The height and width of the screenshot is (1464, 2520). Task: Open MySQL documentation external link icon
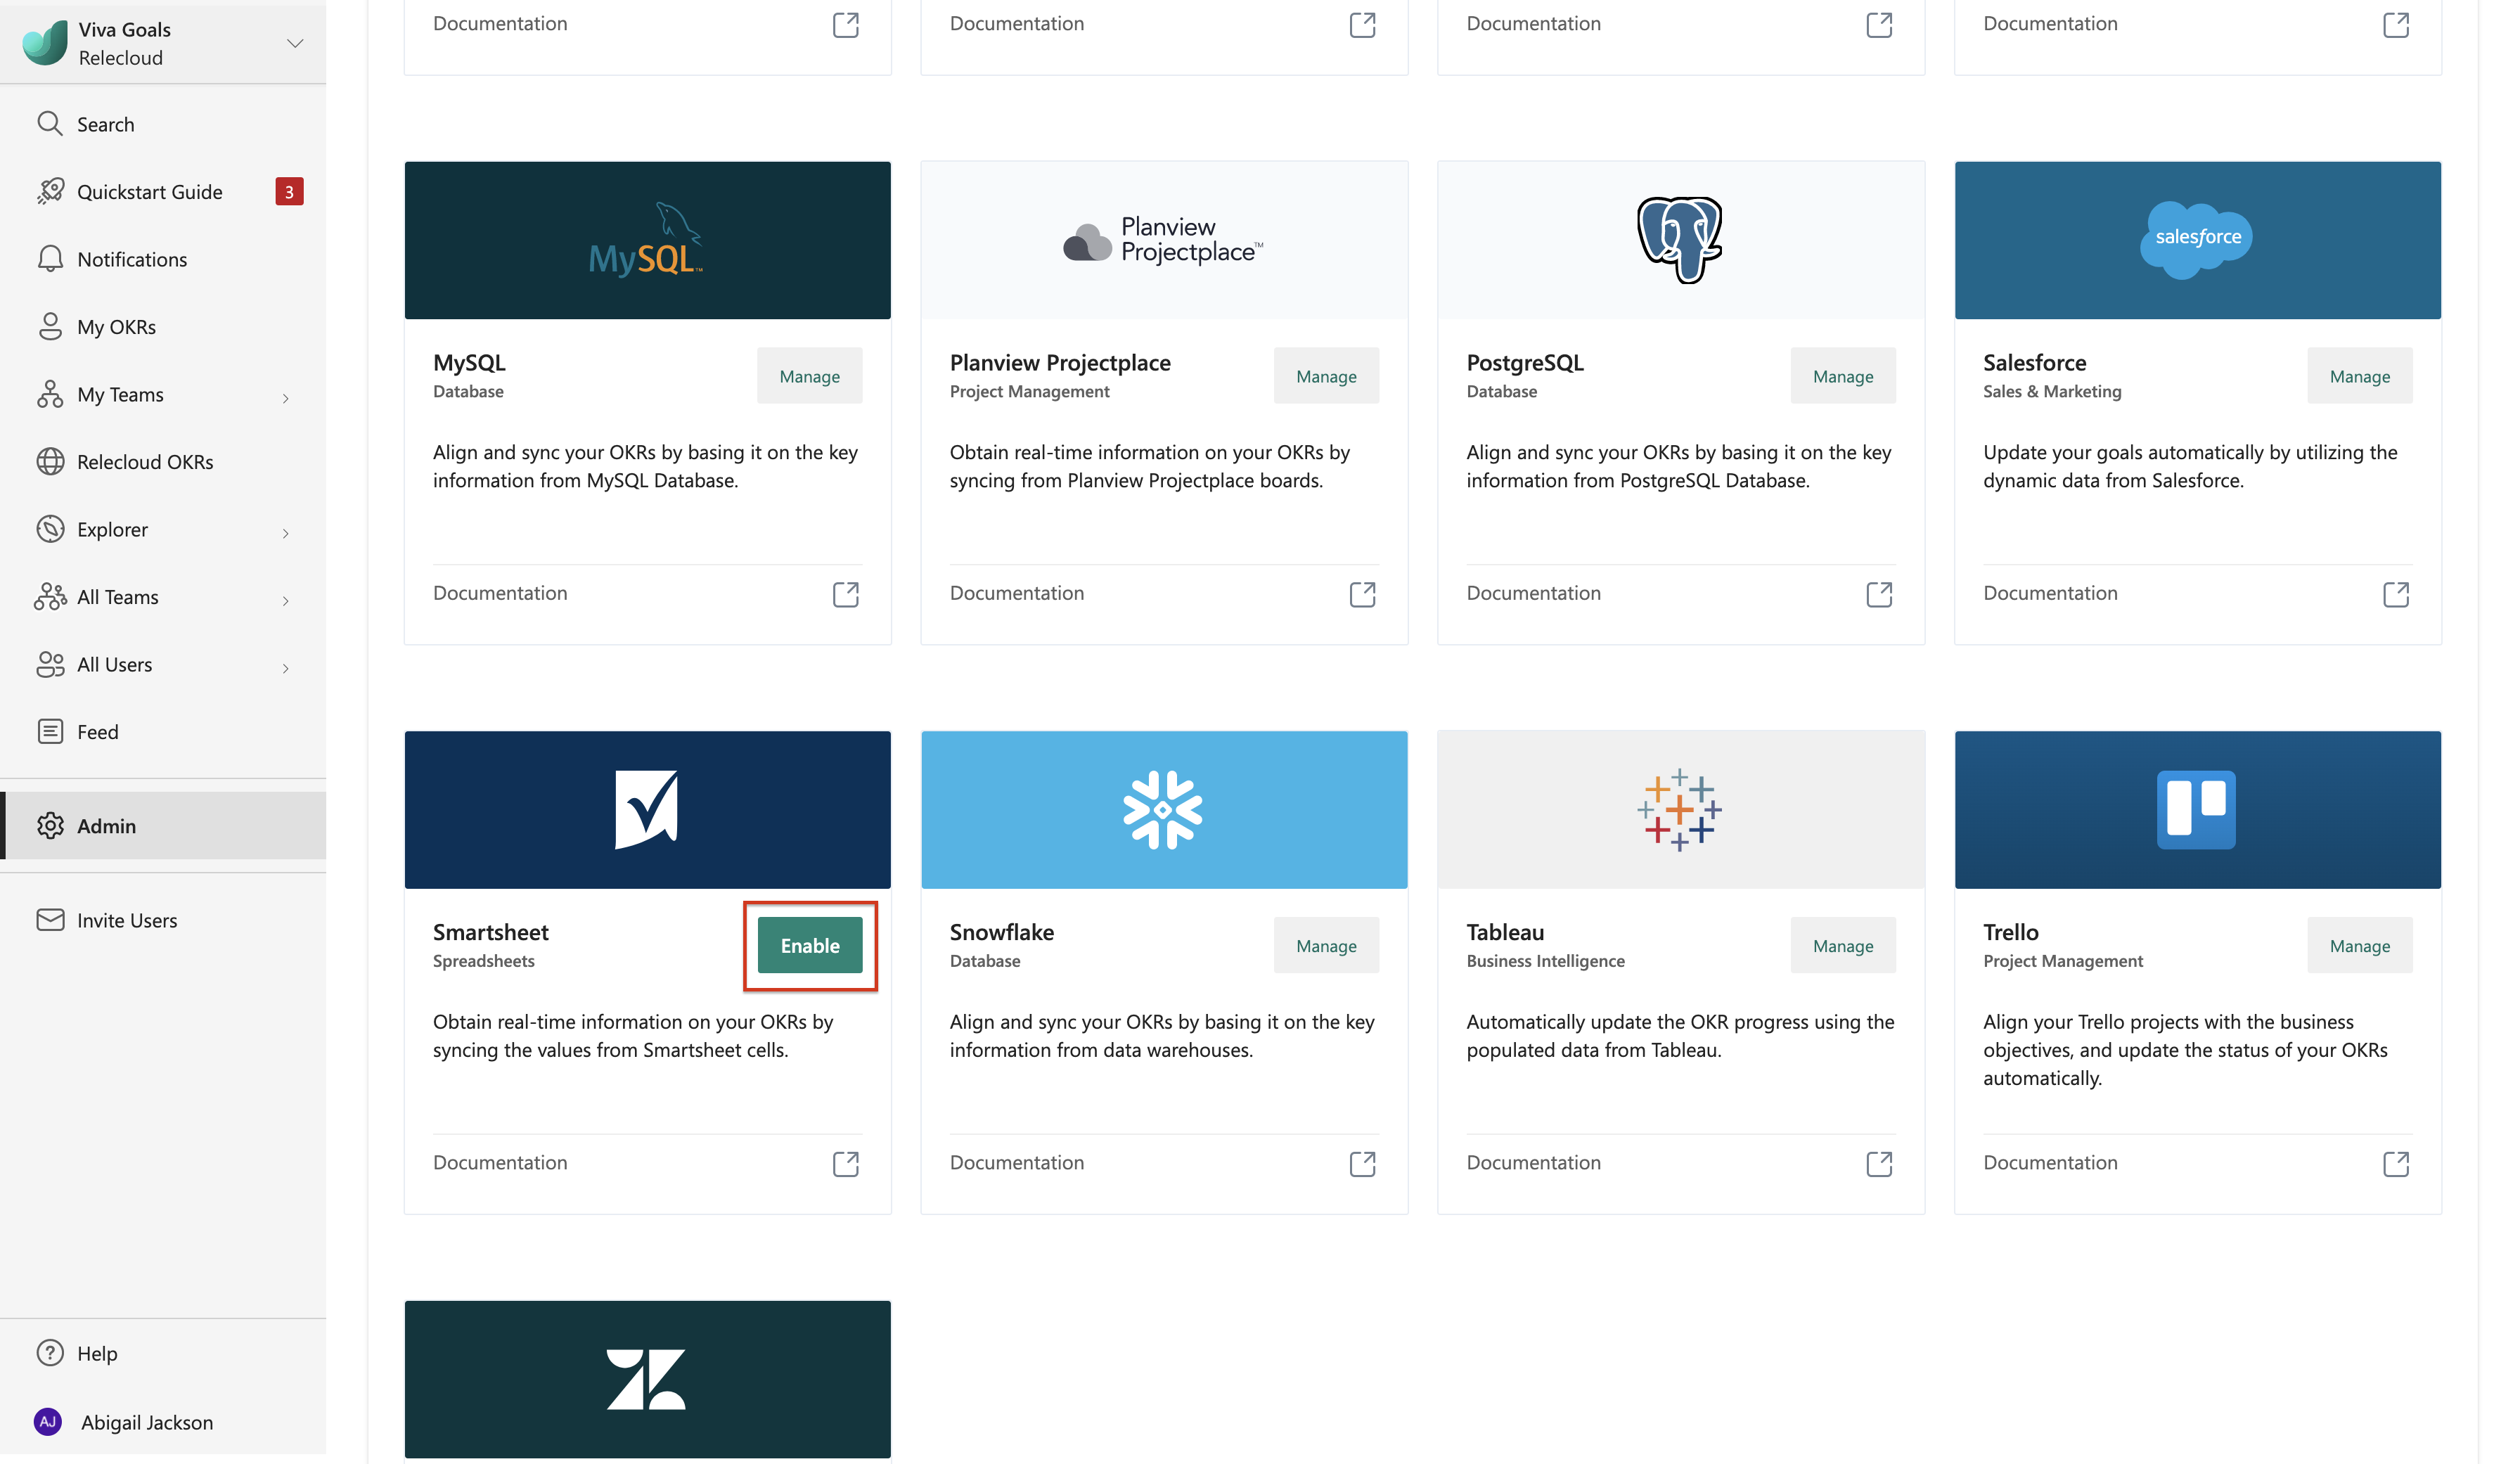846,594
